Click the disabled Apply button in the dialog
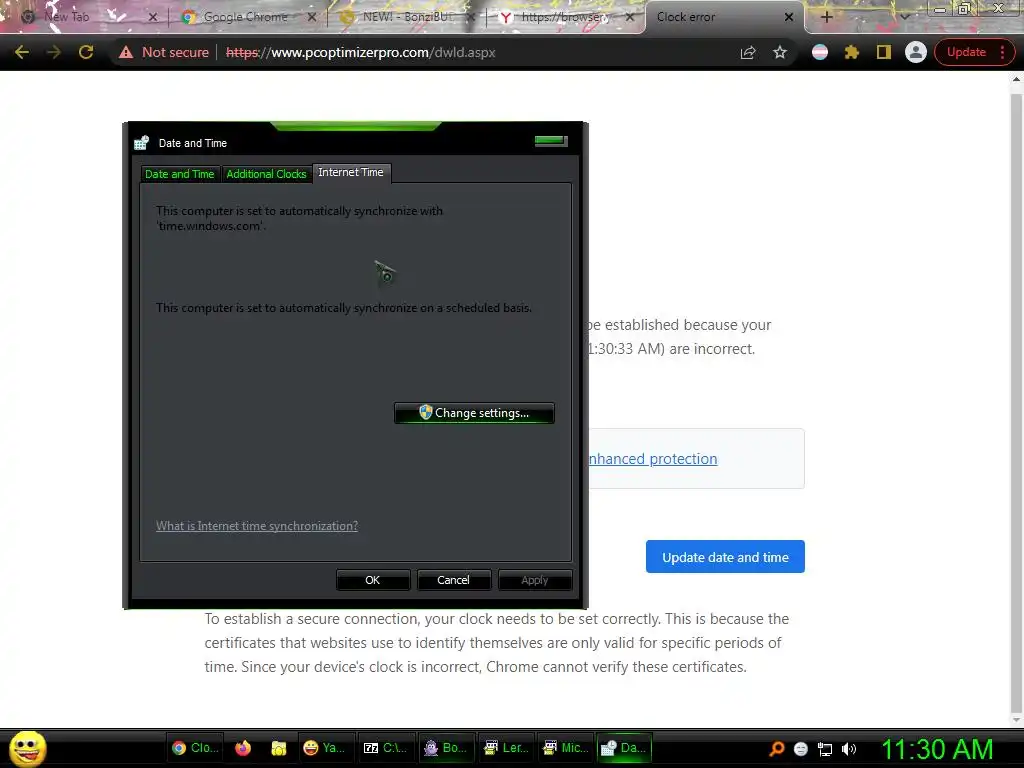Image resolution: width=1024 pixels, height=768 pixels. 534,580
